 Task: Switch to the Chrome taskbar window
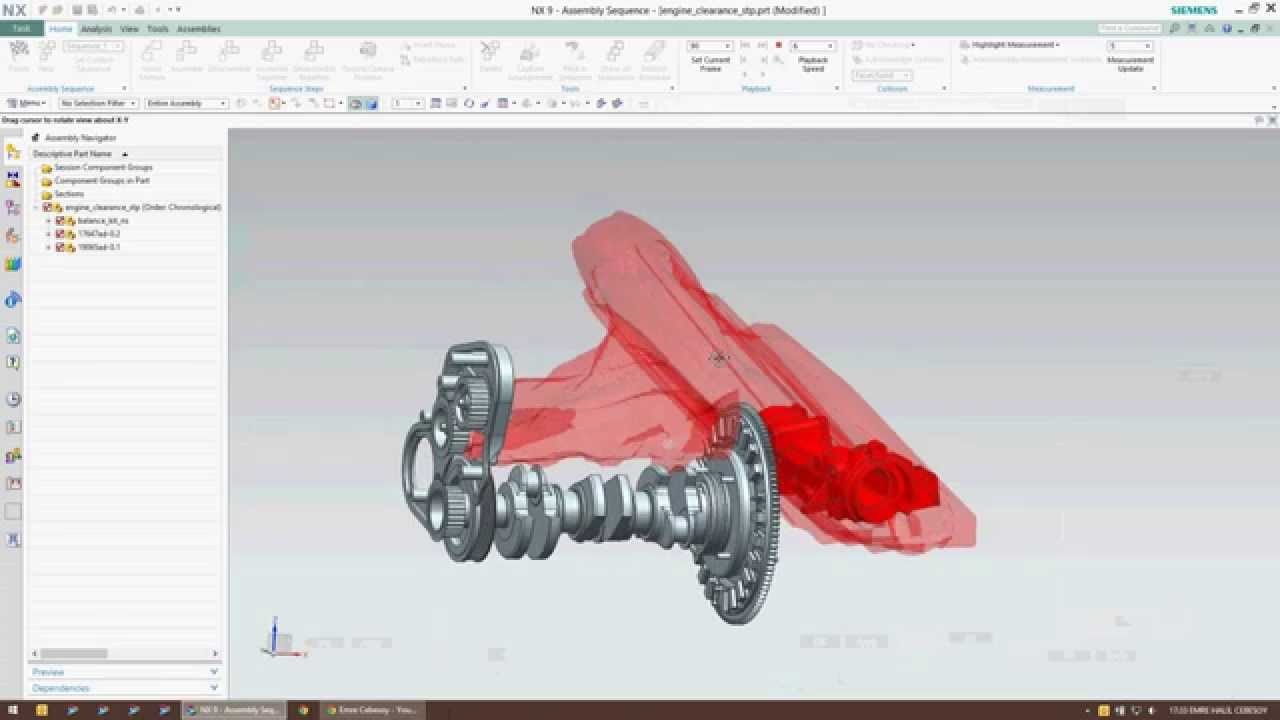(304, 710)
